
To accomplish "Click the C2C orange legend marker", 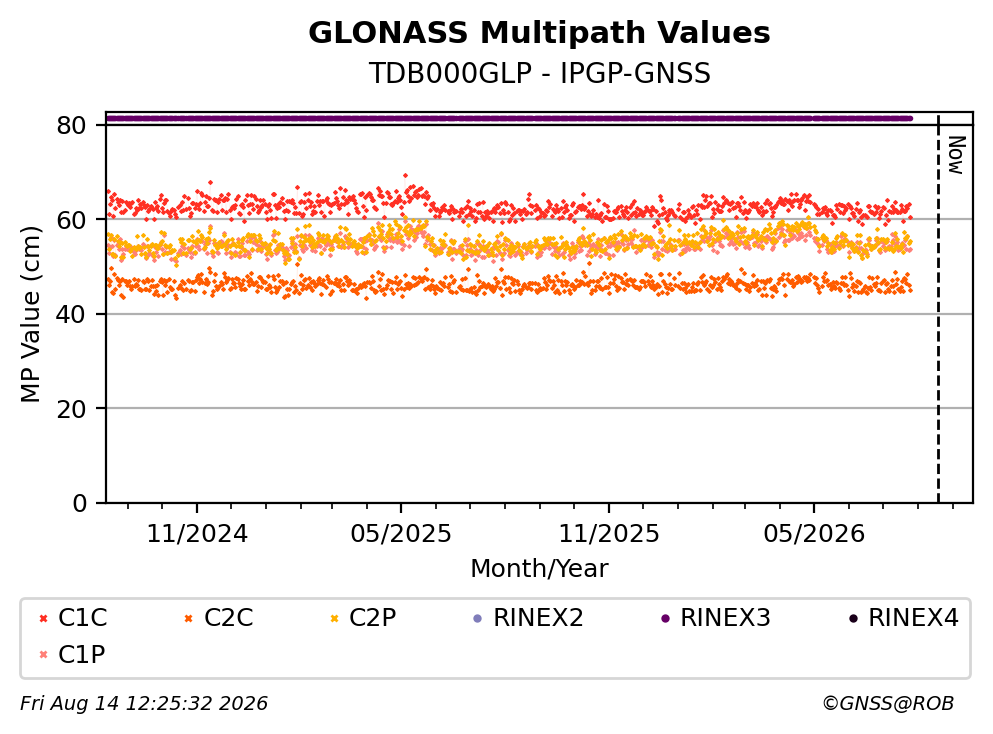I will [188, 618].
